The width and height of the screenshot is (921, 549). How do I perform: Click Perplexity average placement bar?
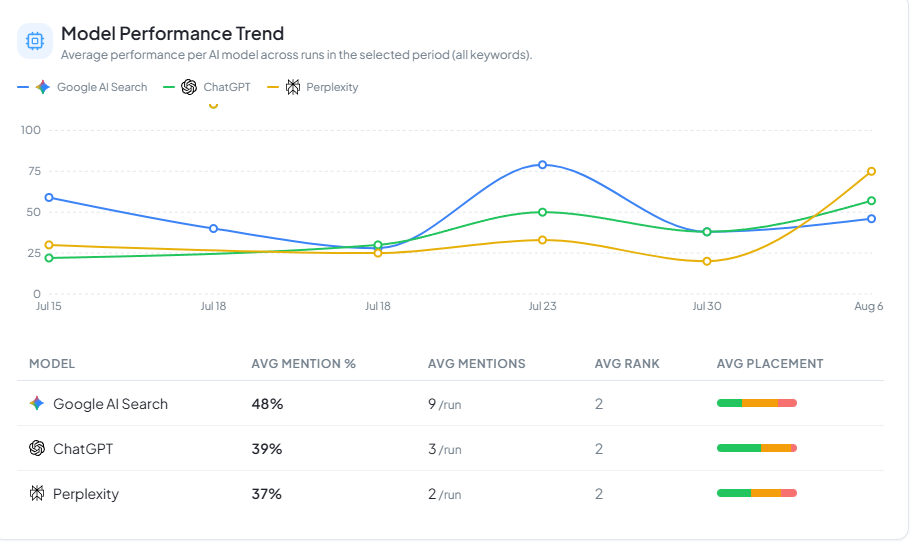pos(757,493)
